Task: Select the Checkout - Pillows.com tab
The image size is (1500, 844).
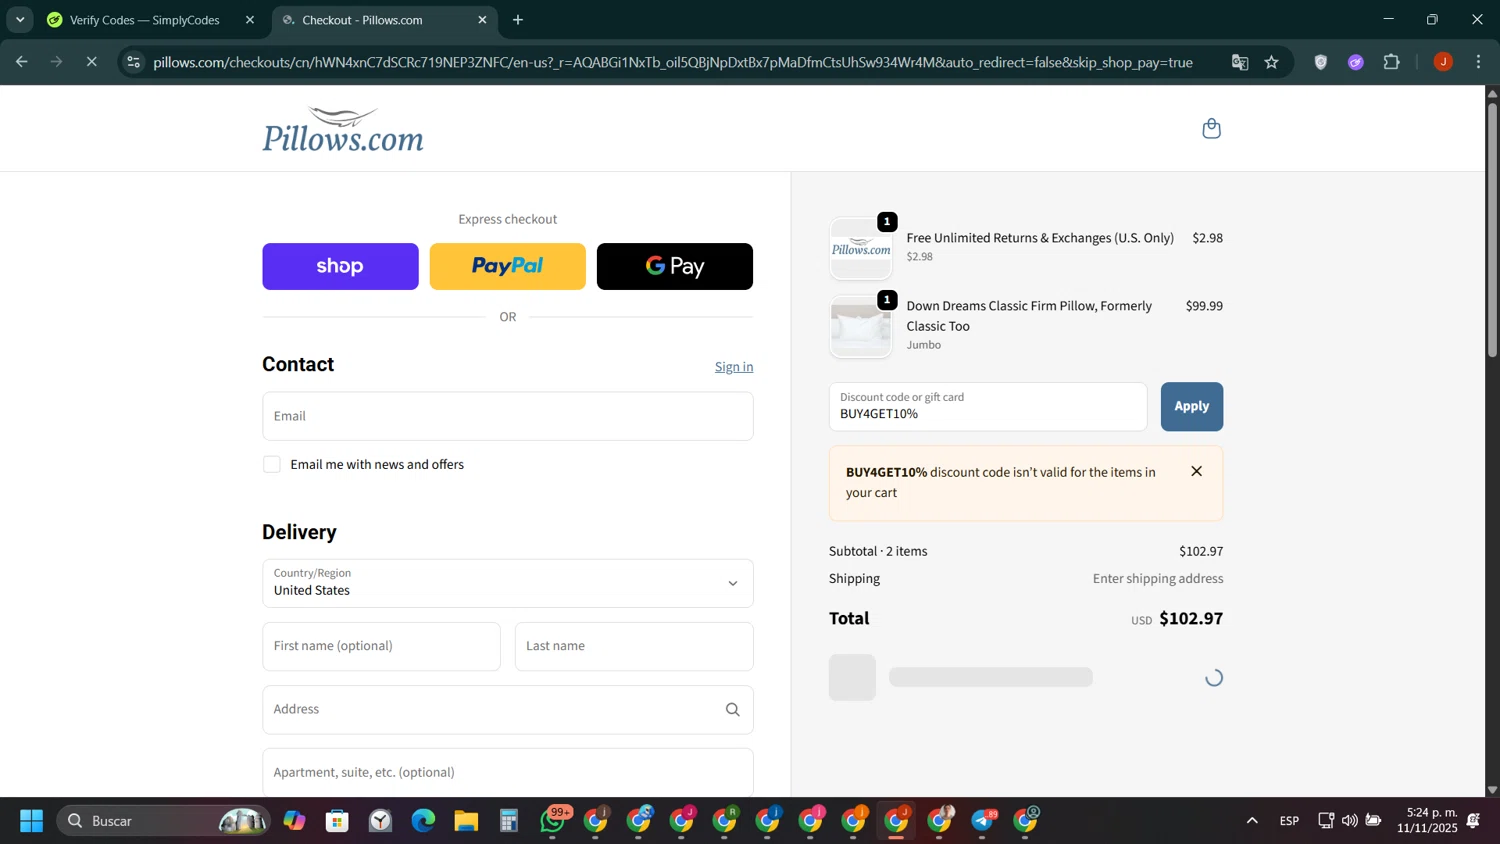Action: (x=362, y=20)
